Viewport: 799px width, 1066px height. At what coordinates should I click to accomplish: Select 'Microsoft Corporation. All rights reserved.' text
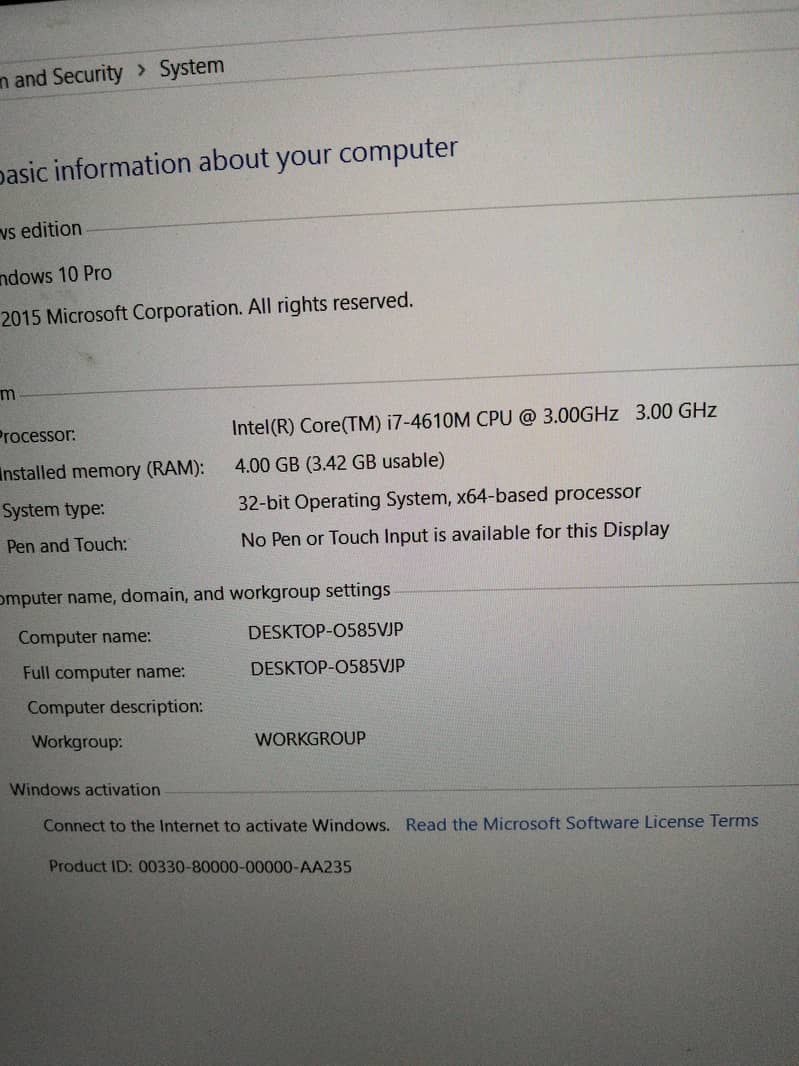point(230,309)
